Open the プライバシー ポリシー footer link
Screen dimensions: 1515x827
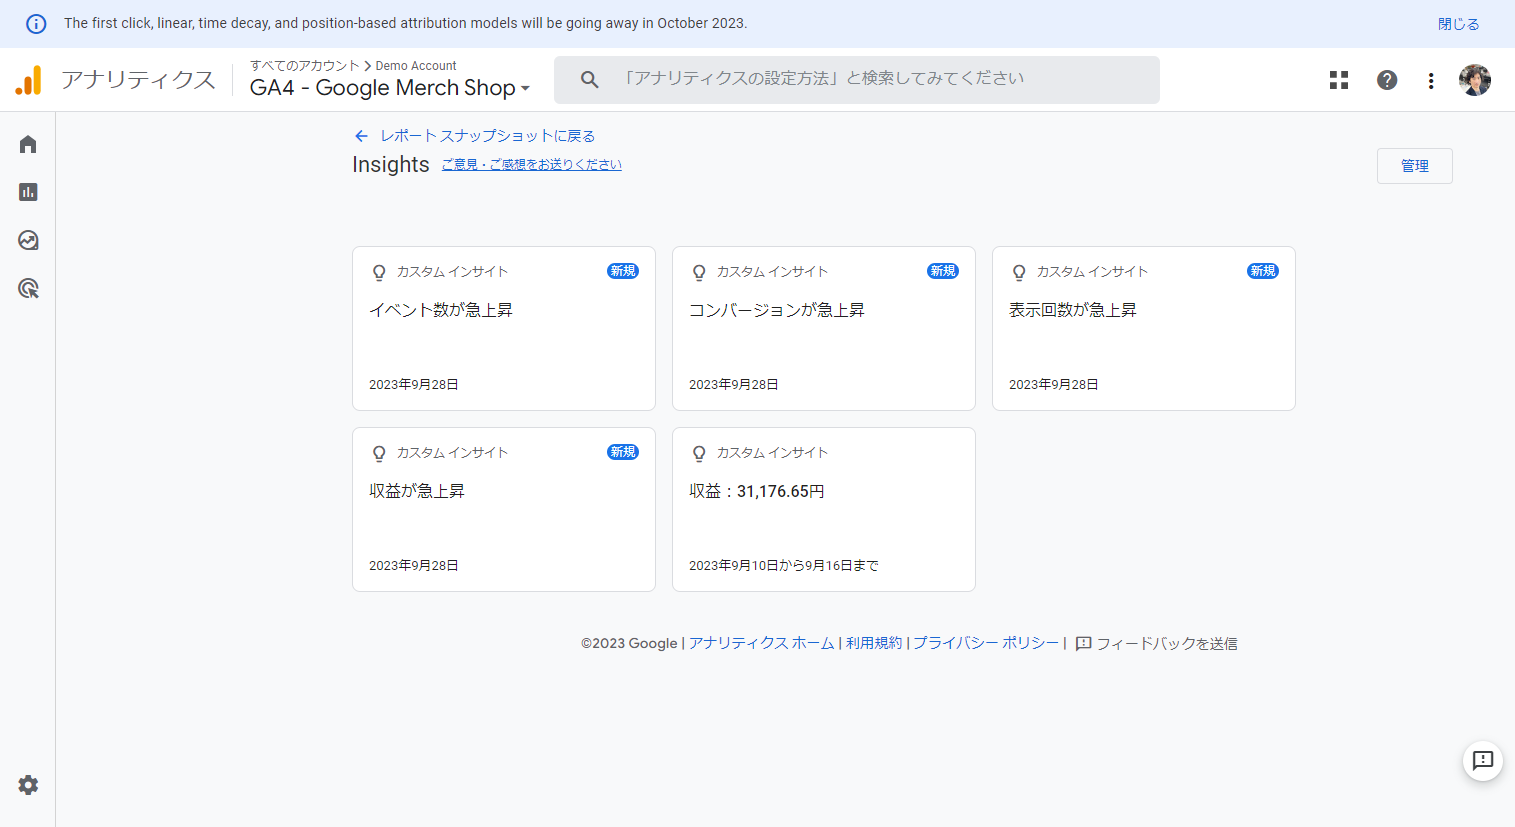click(x=985, y=643)
